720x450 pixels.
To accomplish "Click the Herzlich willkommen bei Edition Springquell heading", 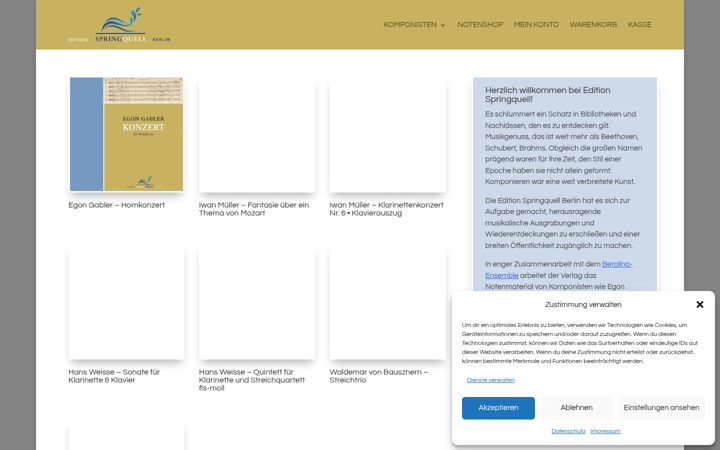I will [547, 95].
